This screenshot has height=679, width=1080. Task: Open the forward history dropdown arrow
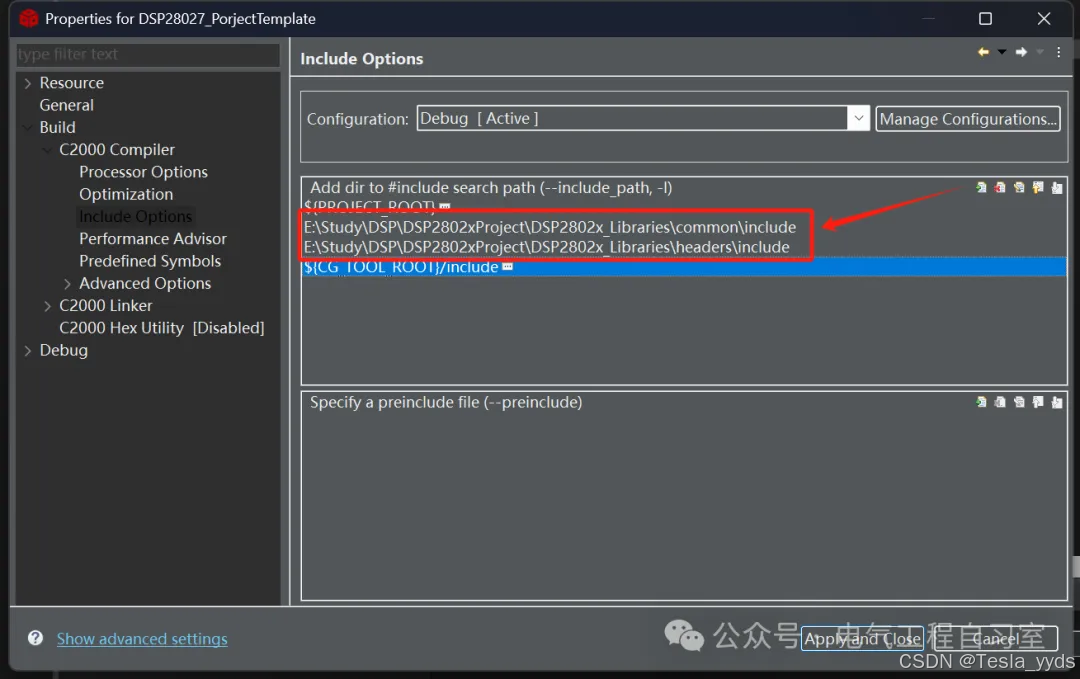(1040, 52)
